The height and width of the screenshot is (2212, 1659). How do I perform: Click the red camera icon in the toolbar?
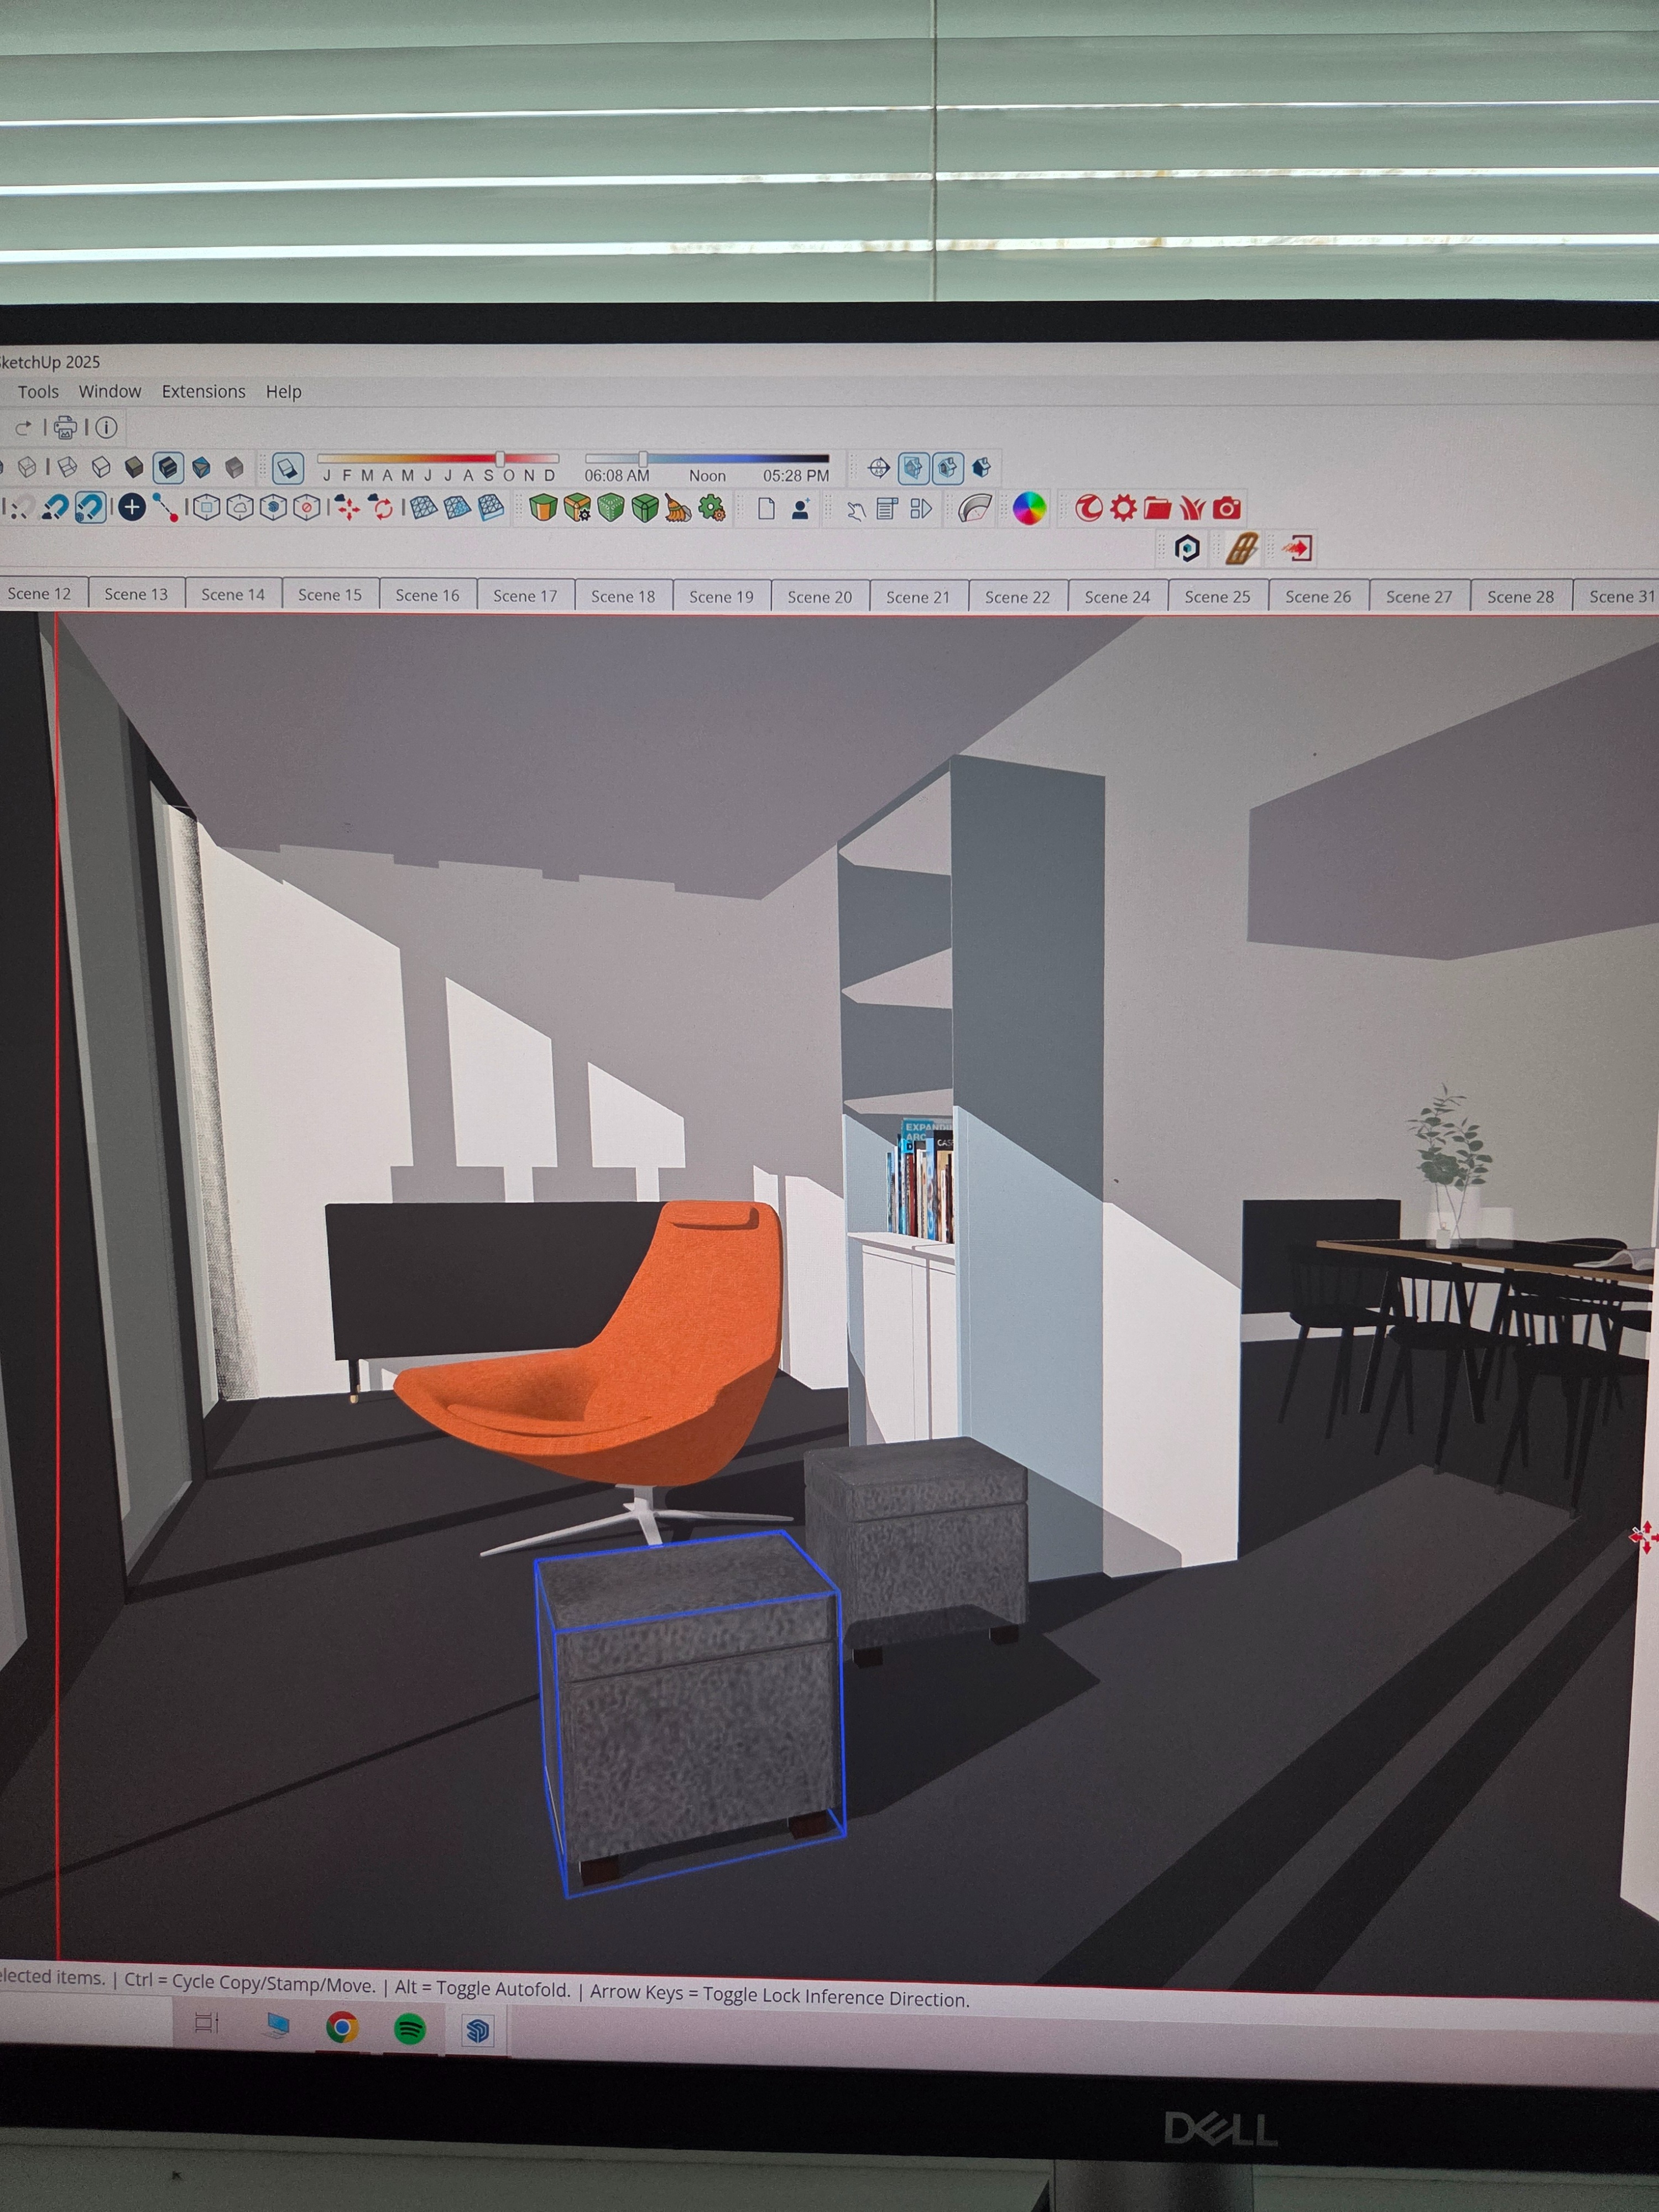click(1227, 509)
